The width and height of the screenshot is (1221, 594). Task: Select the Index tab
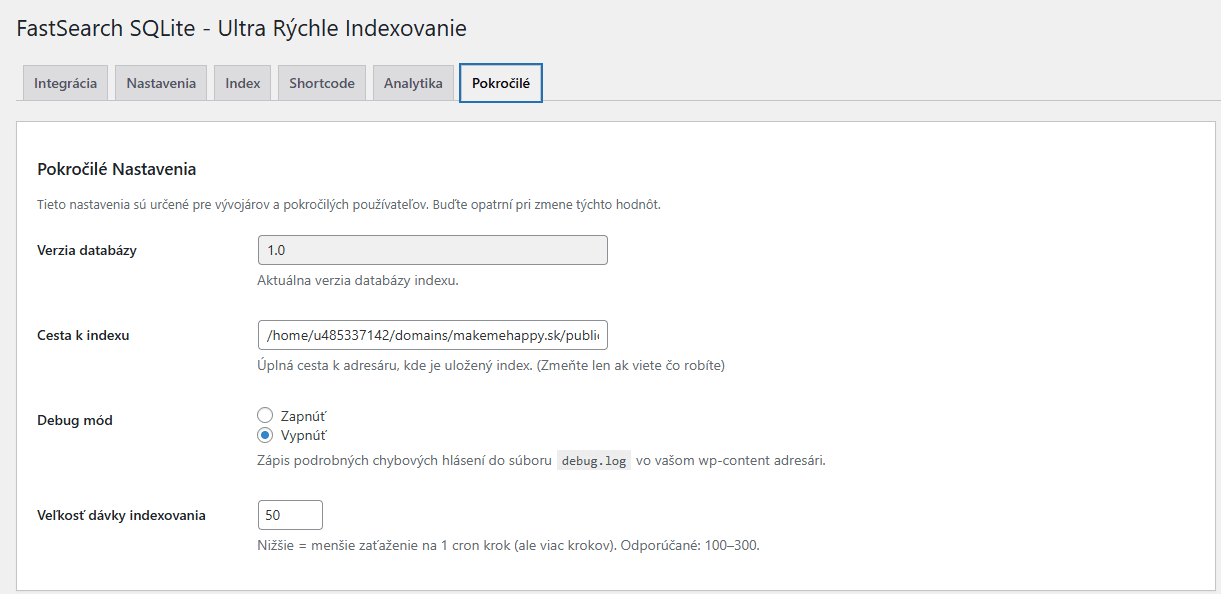[241, 82]
